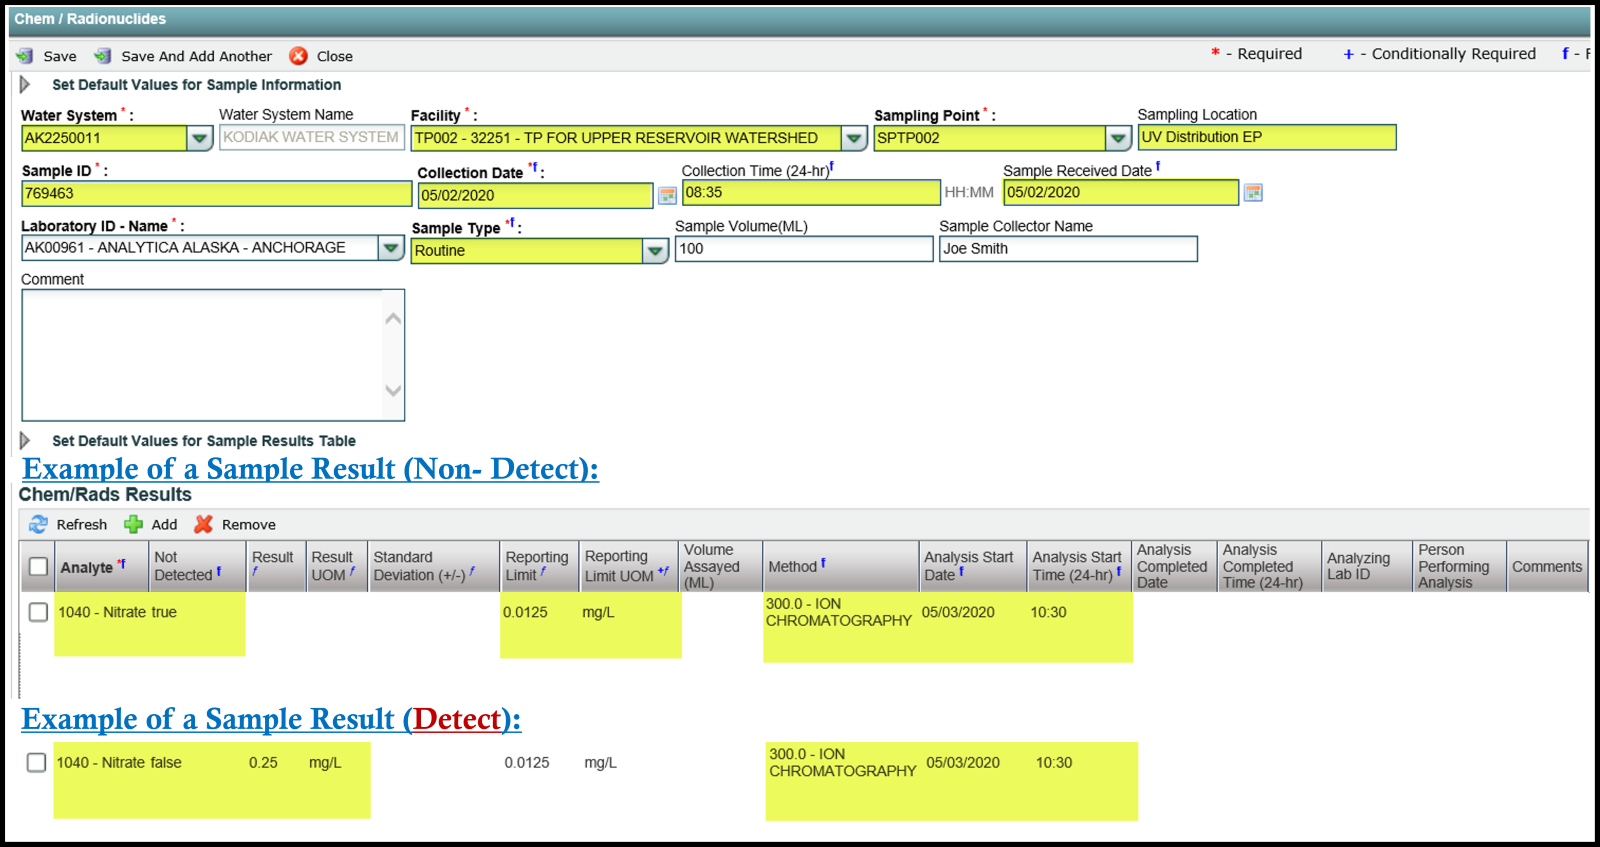
Task: Click the Sample Collector Name field
Action: [1067, 249]
